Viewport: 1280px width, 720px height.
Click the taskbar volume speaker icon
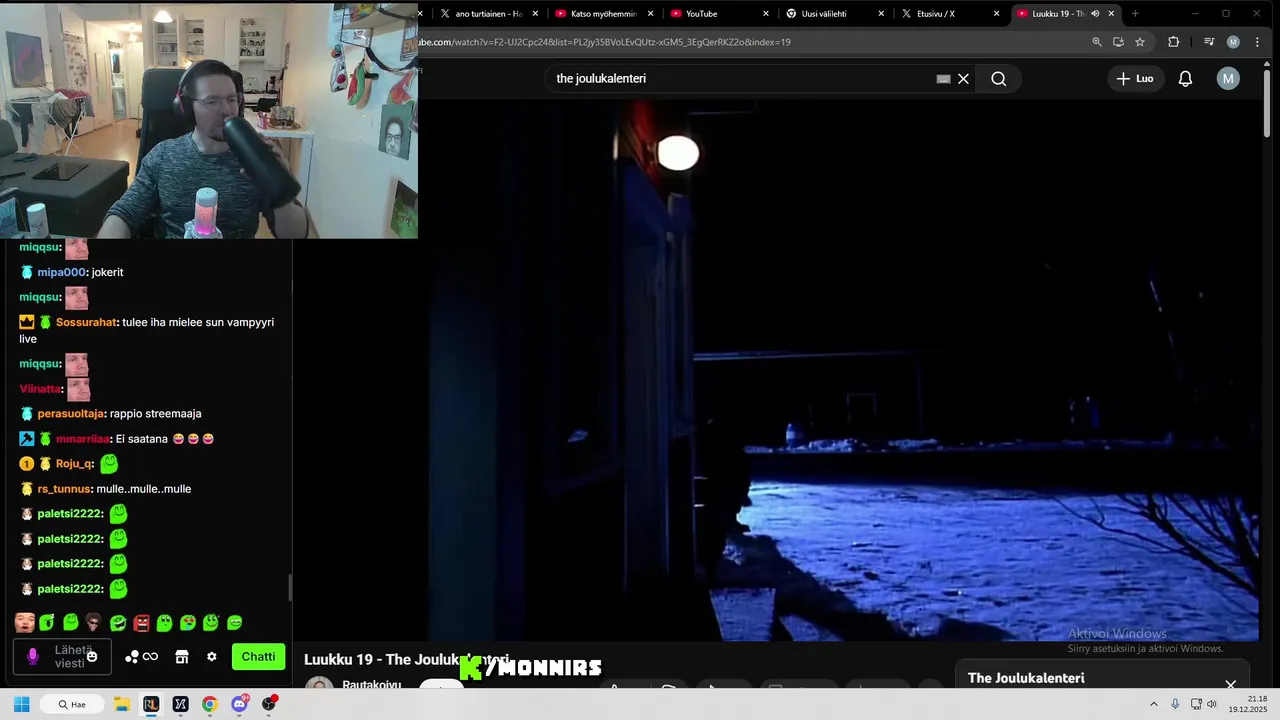[x=1212, y=704]
